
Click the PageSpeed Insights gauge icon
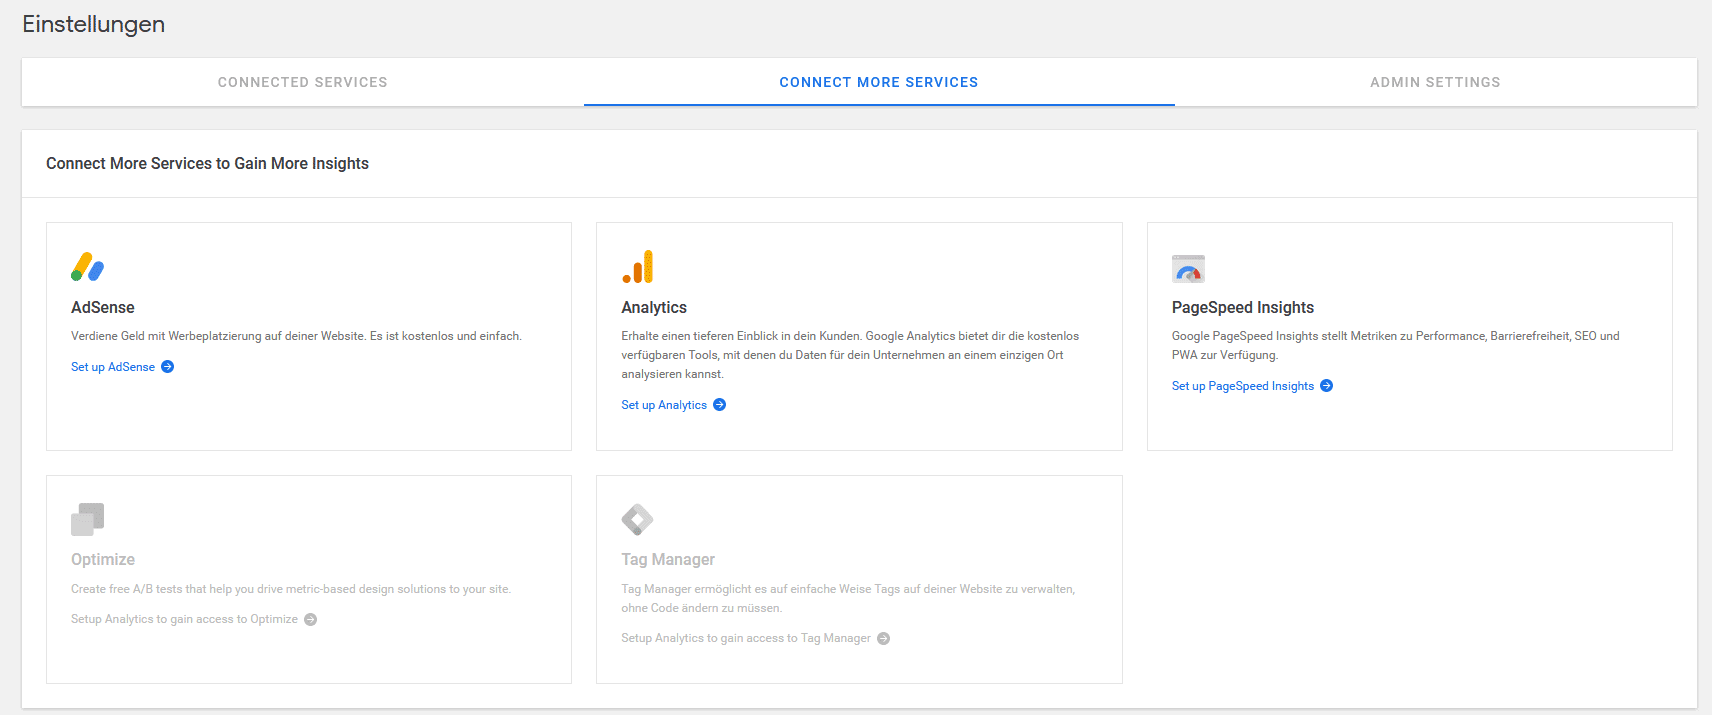coord(1188,269)
